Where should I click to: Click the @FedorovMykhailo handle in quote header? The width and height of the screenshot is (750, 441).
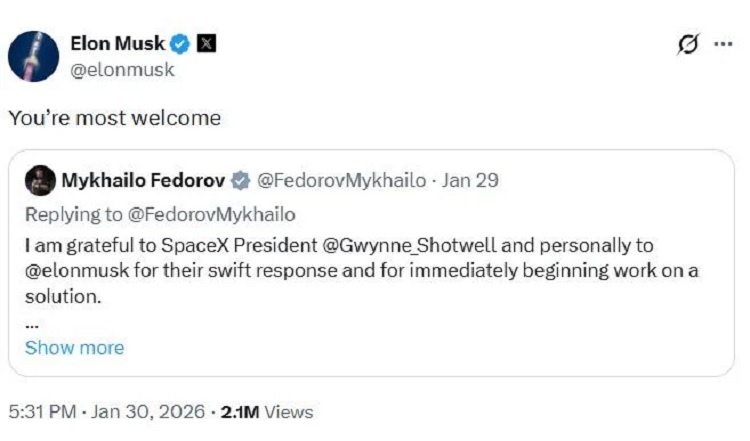point(342,181)
